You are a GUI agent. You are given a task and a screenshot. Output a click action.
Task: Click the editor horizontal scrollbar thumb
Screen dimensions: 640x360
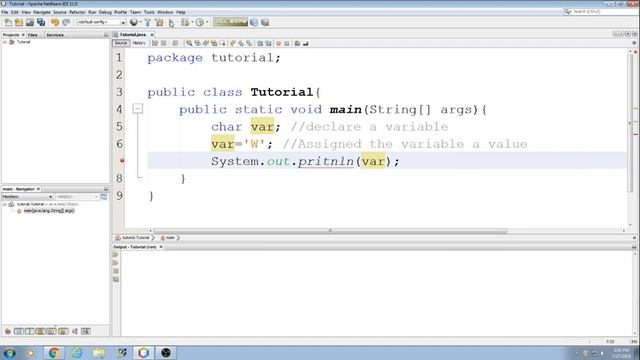pyautogui.click(x=330, y=231)
